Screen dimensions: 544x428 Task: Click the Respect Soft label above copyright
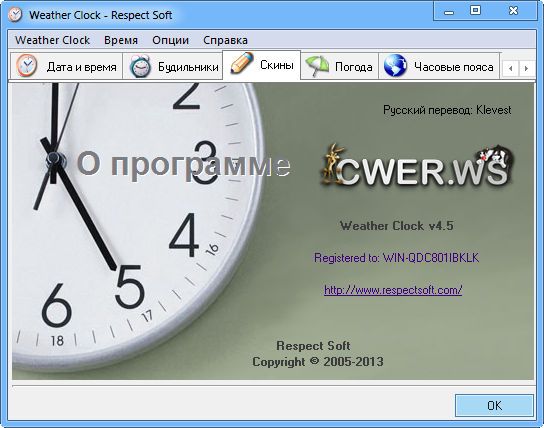(313, 345)
